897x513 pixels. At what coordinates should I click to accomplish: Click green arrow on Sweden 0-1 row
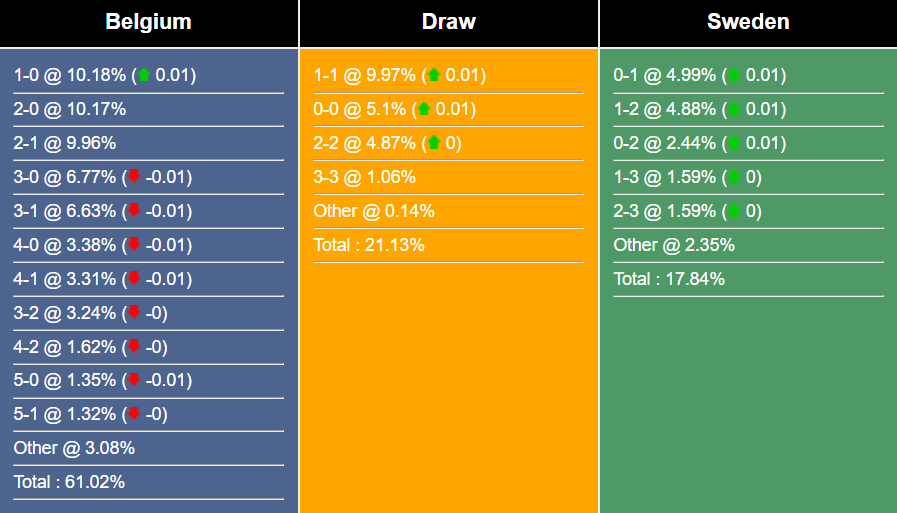735,75
